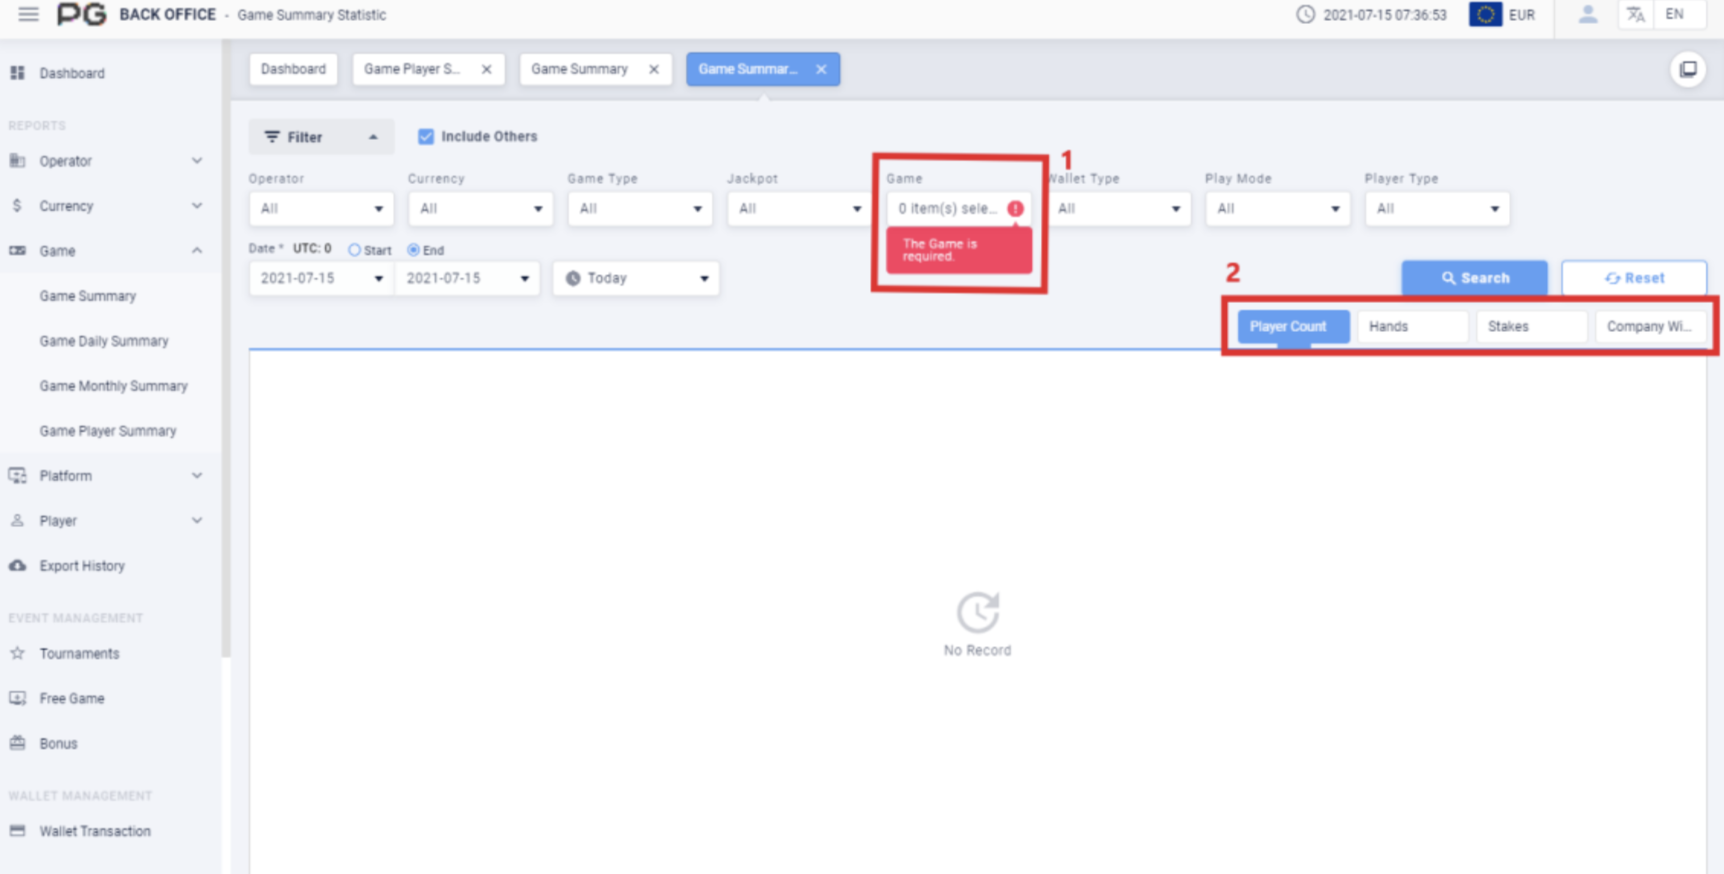
Task: Click the language translate icon
Action: tap(1635, 14)
